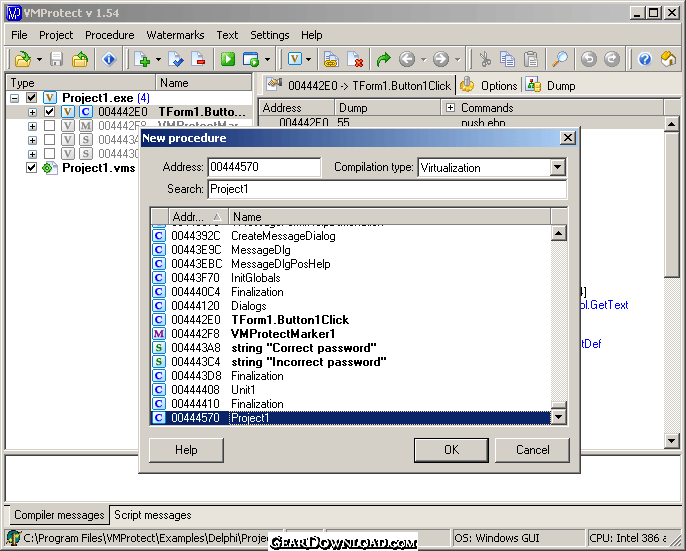This screenshot has height=551, width=686.
Task: Click the page with red X icon
Action: pyautogui.click(x=355, y=59)
